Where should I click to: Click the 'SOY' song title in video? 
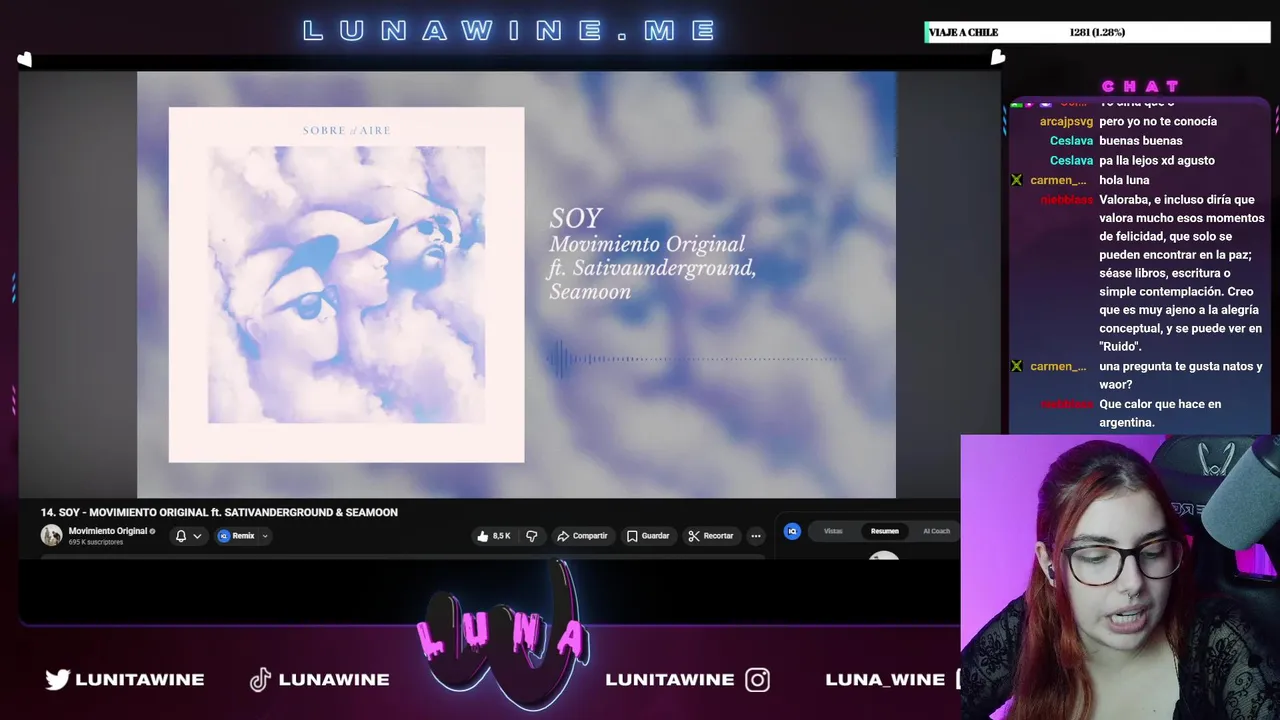(x=576, y=218)
